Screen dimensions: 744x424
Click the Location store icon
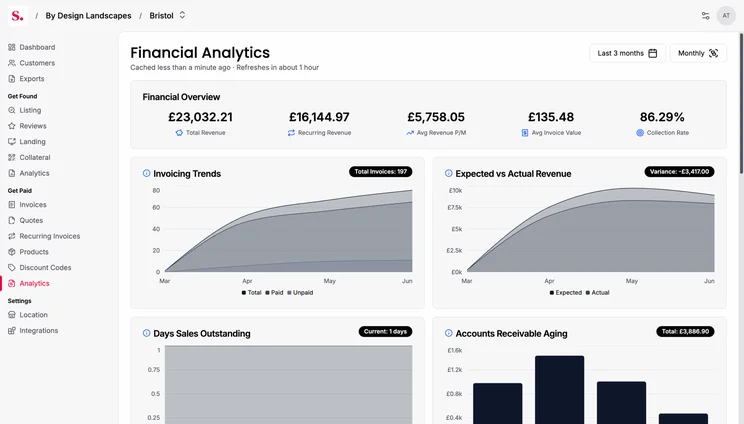pos(12,314)
